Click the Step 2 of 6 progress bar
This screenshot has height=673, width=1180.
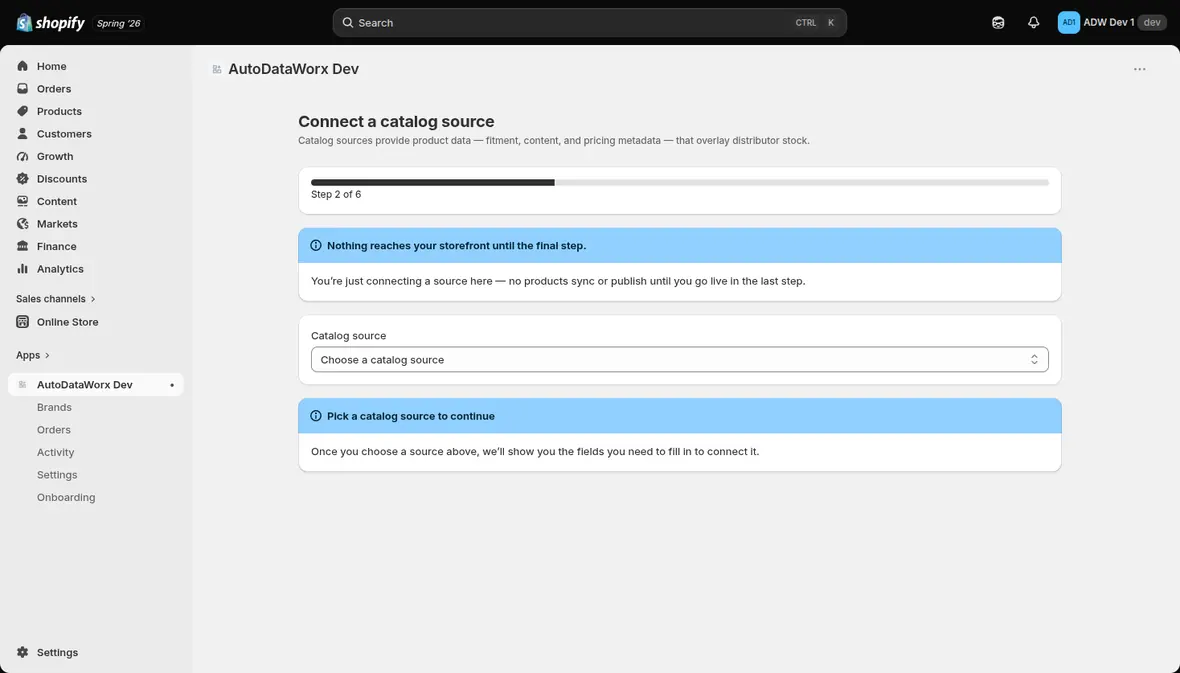pyautogui.click(x=680, y=183)
